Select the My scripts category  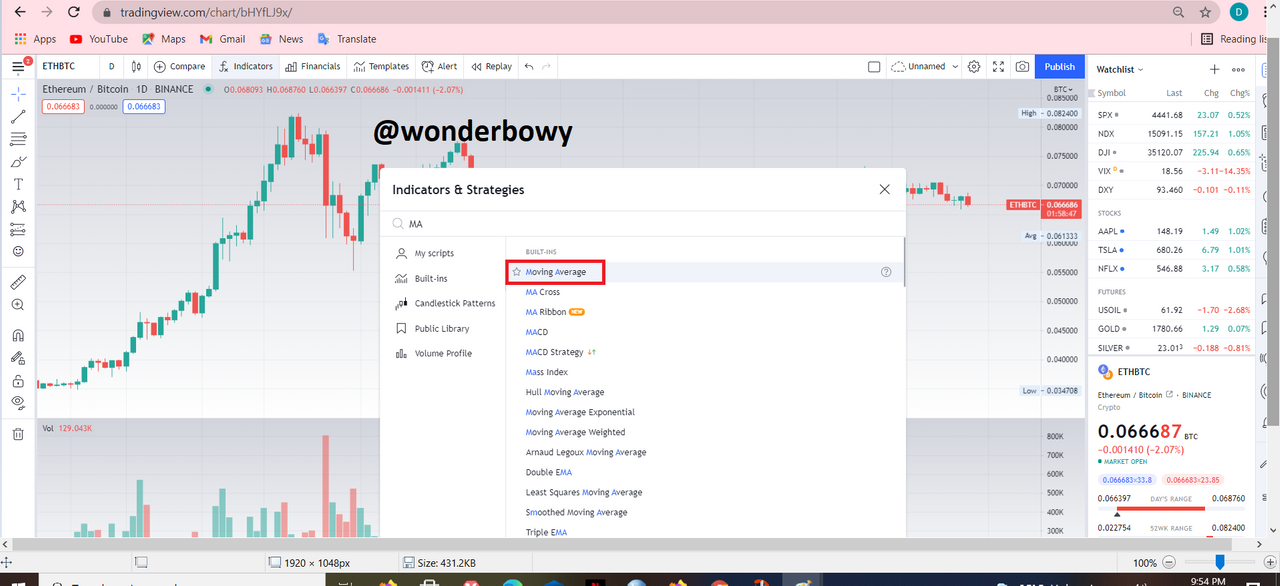pos(434,253)
